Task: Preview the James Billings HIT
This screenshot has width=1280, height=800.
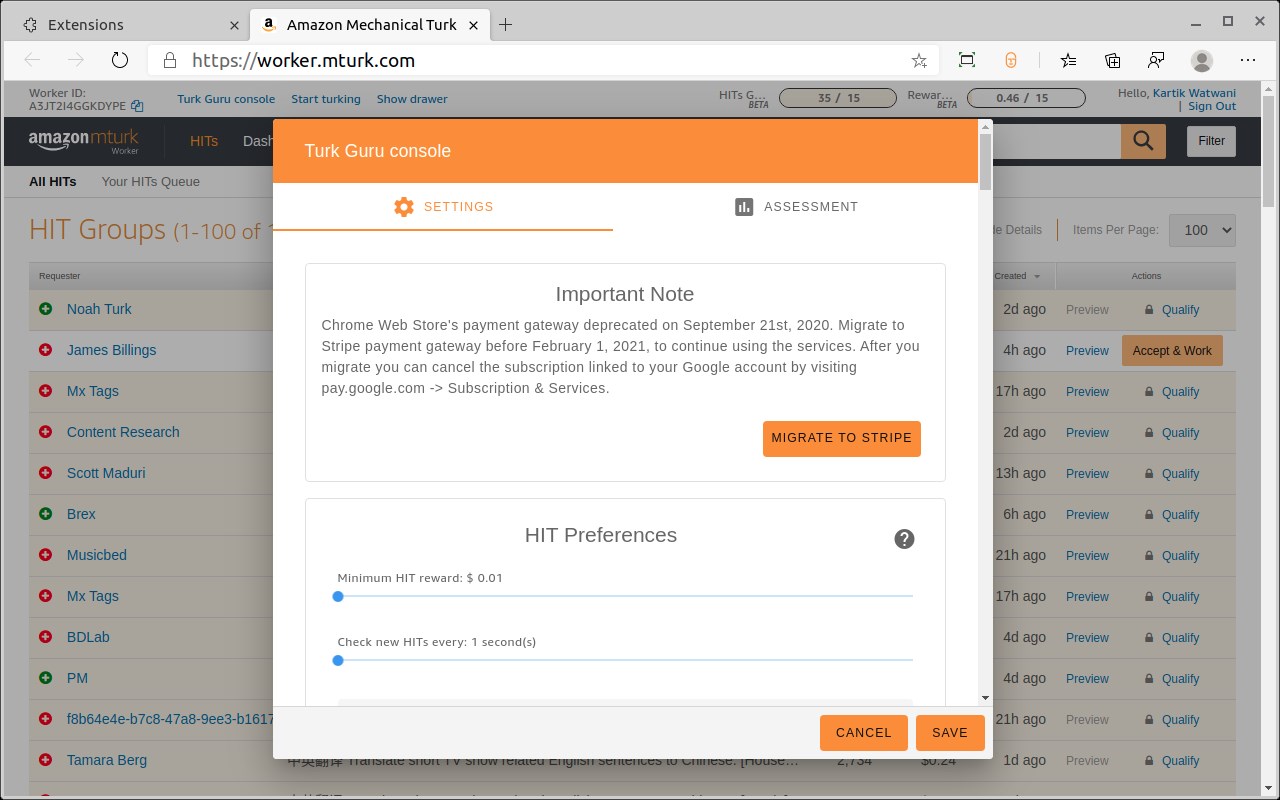Action: (x=1087, y=351)
